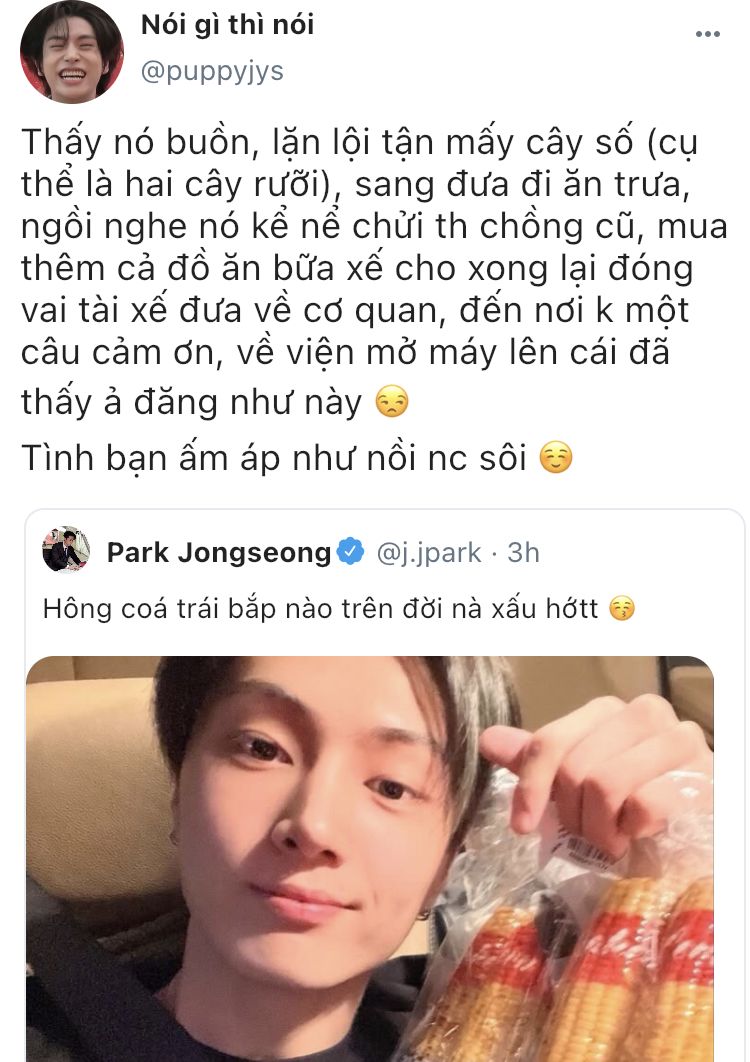Open the @j.jpark handle
Screen dimensions: 750x1062
coord(428,553)
